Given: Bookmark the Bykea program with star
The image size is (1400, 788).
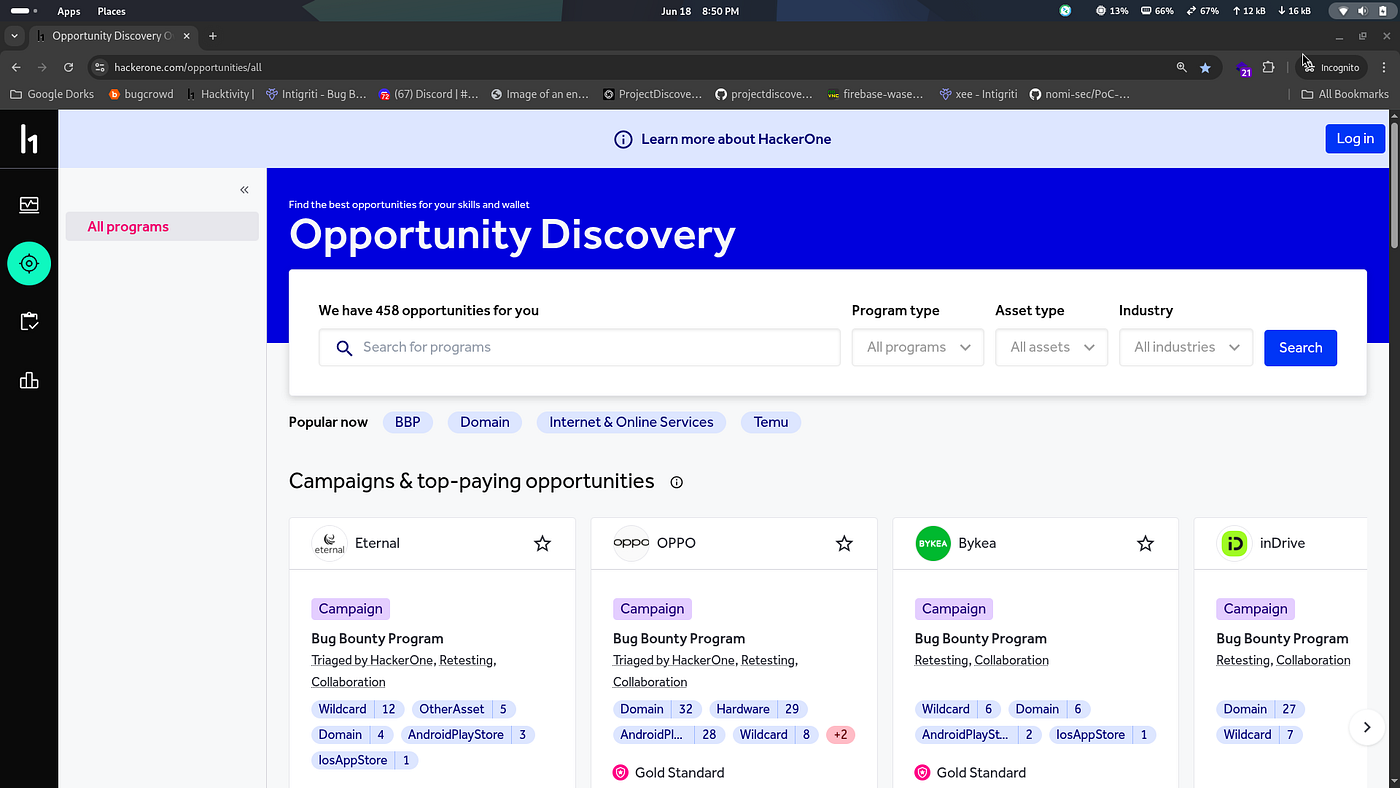Looking at the screenshot, I should (x=1145, y=543).
